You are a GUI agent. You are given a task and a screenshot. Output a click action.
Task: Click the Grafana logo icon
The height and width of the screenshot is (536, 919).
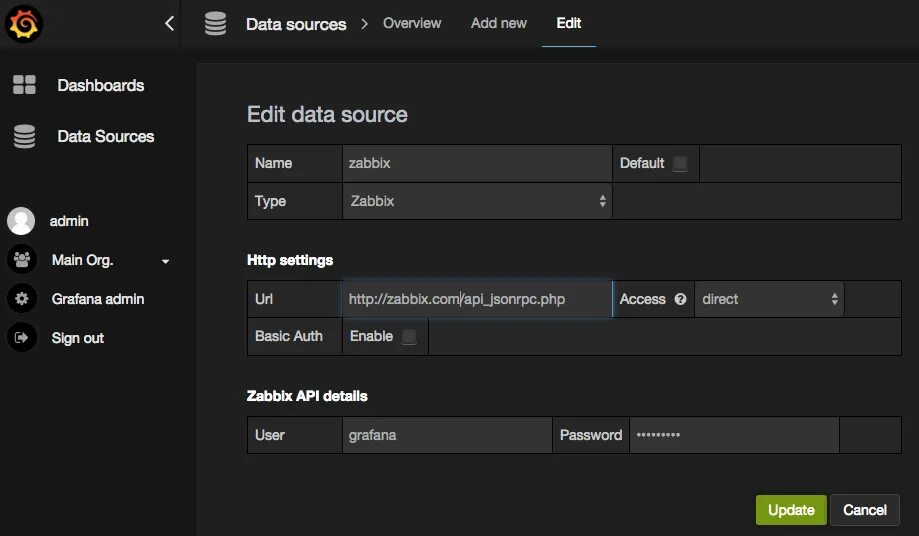[24, 24]
